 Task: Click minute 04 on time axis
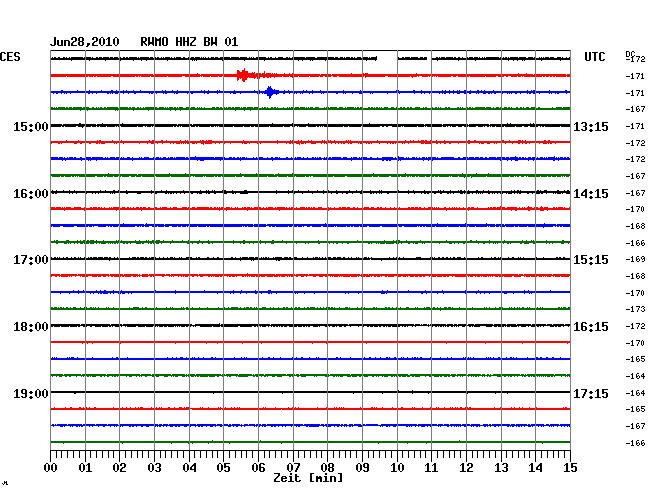tap(189, 468)
